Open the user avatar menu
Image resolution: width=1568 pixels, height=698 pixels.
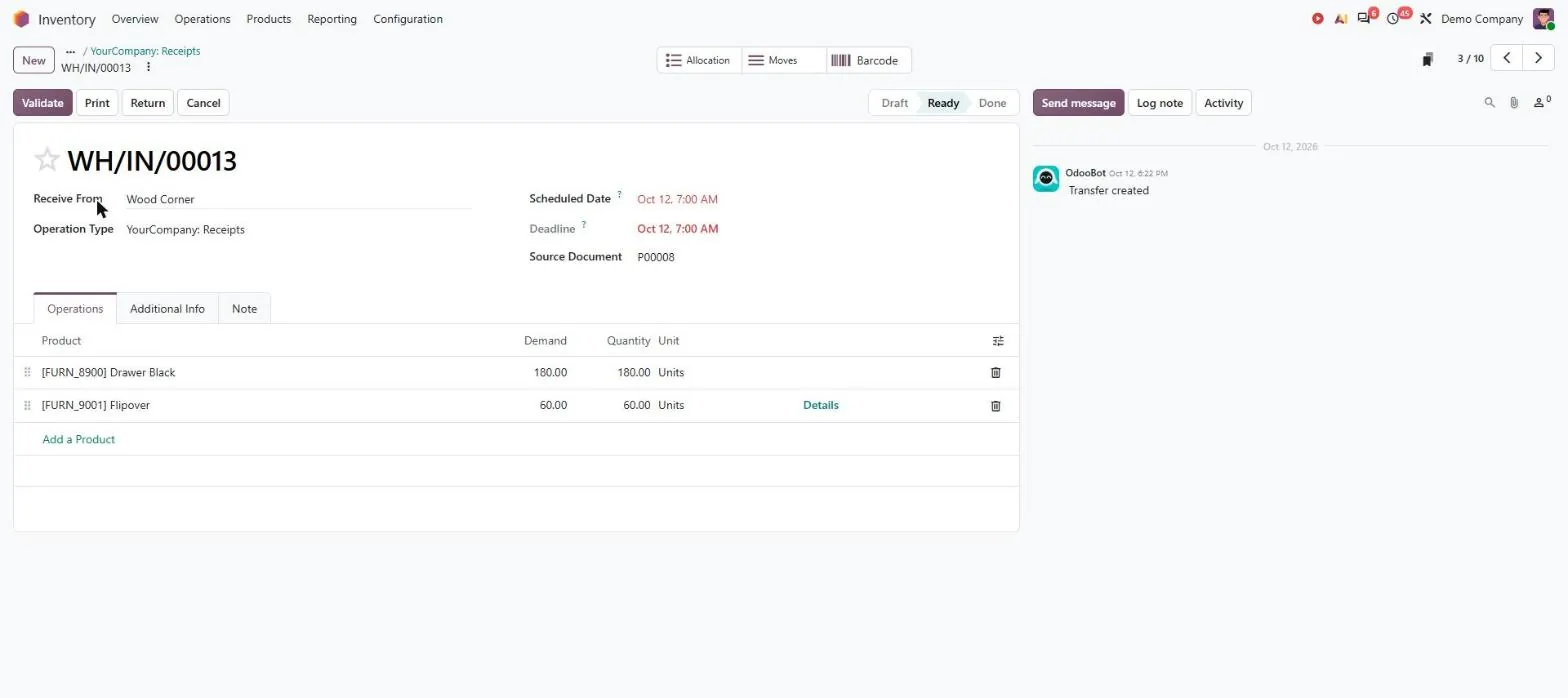1543,19
